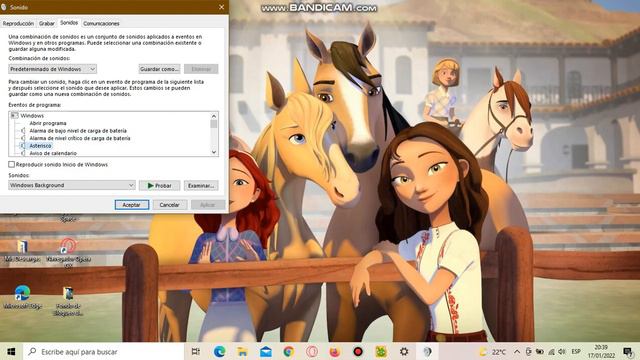The image size is (640, 360).
Task: Open the Windows Background sound dropdown
Action: point(72,185)
